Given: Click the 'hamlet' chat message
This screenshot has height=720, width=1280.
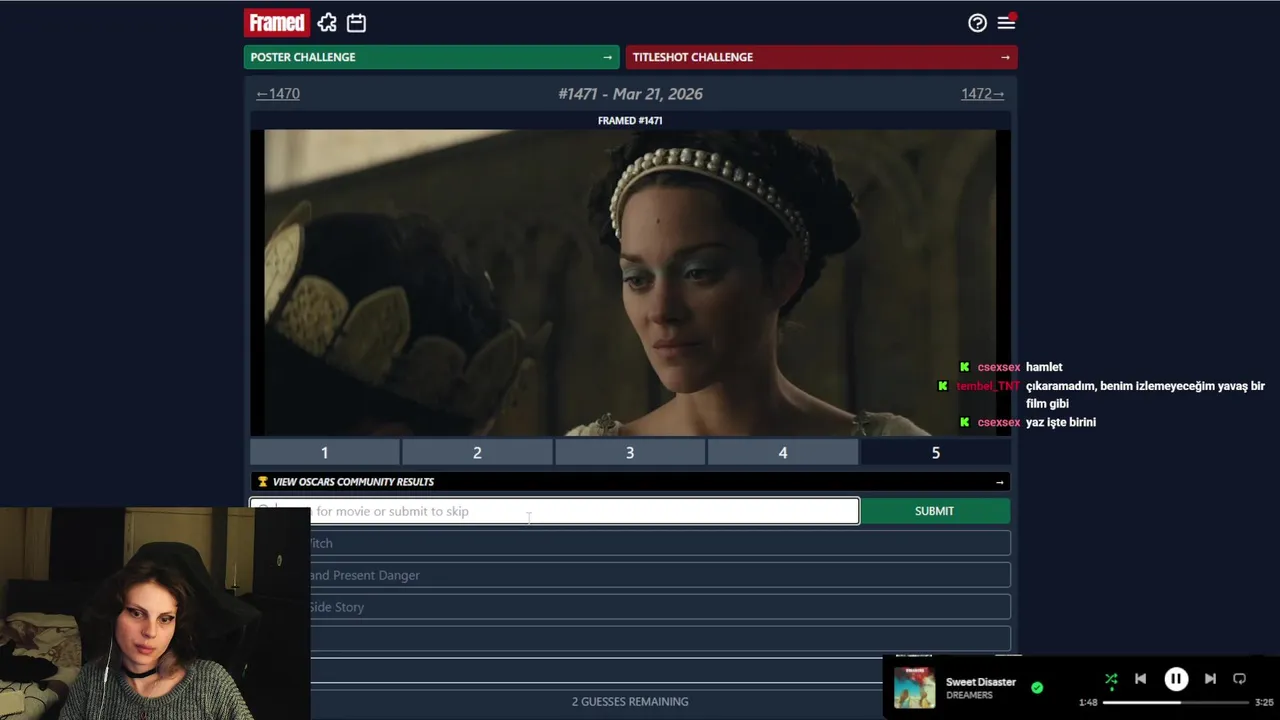Looking at the screenshot, I should pos(1044,367).
